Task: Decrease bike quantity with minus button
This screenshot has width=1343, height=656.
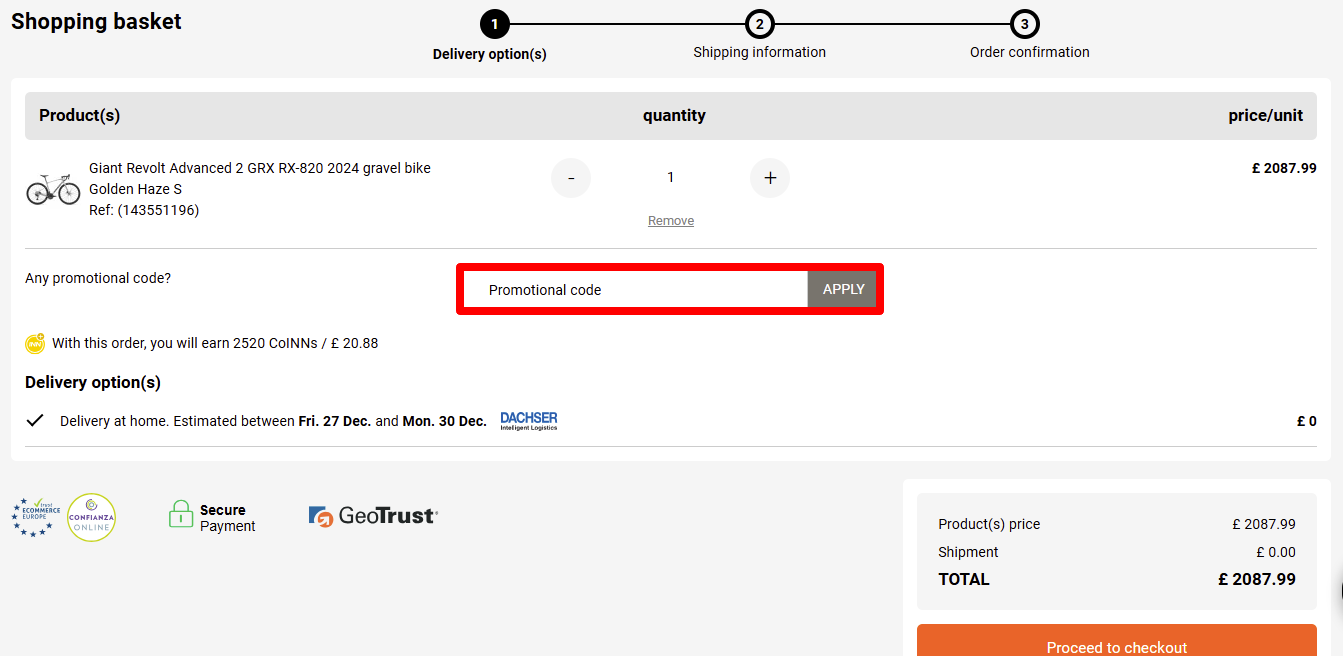Action: (571, 178)
